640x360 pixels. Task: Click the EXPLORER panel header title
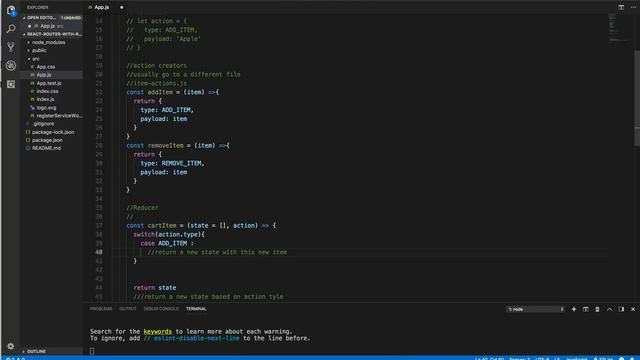pyautogui.click(x=38, y=7)
